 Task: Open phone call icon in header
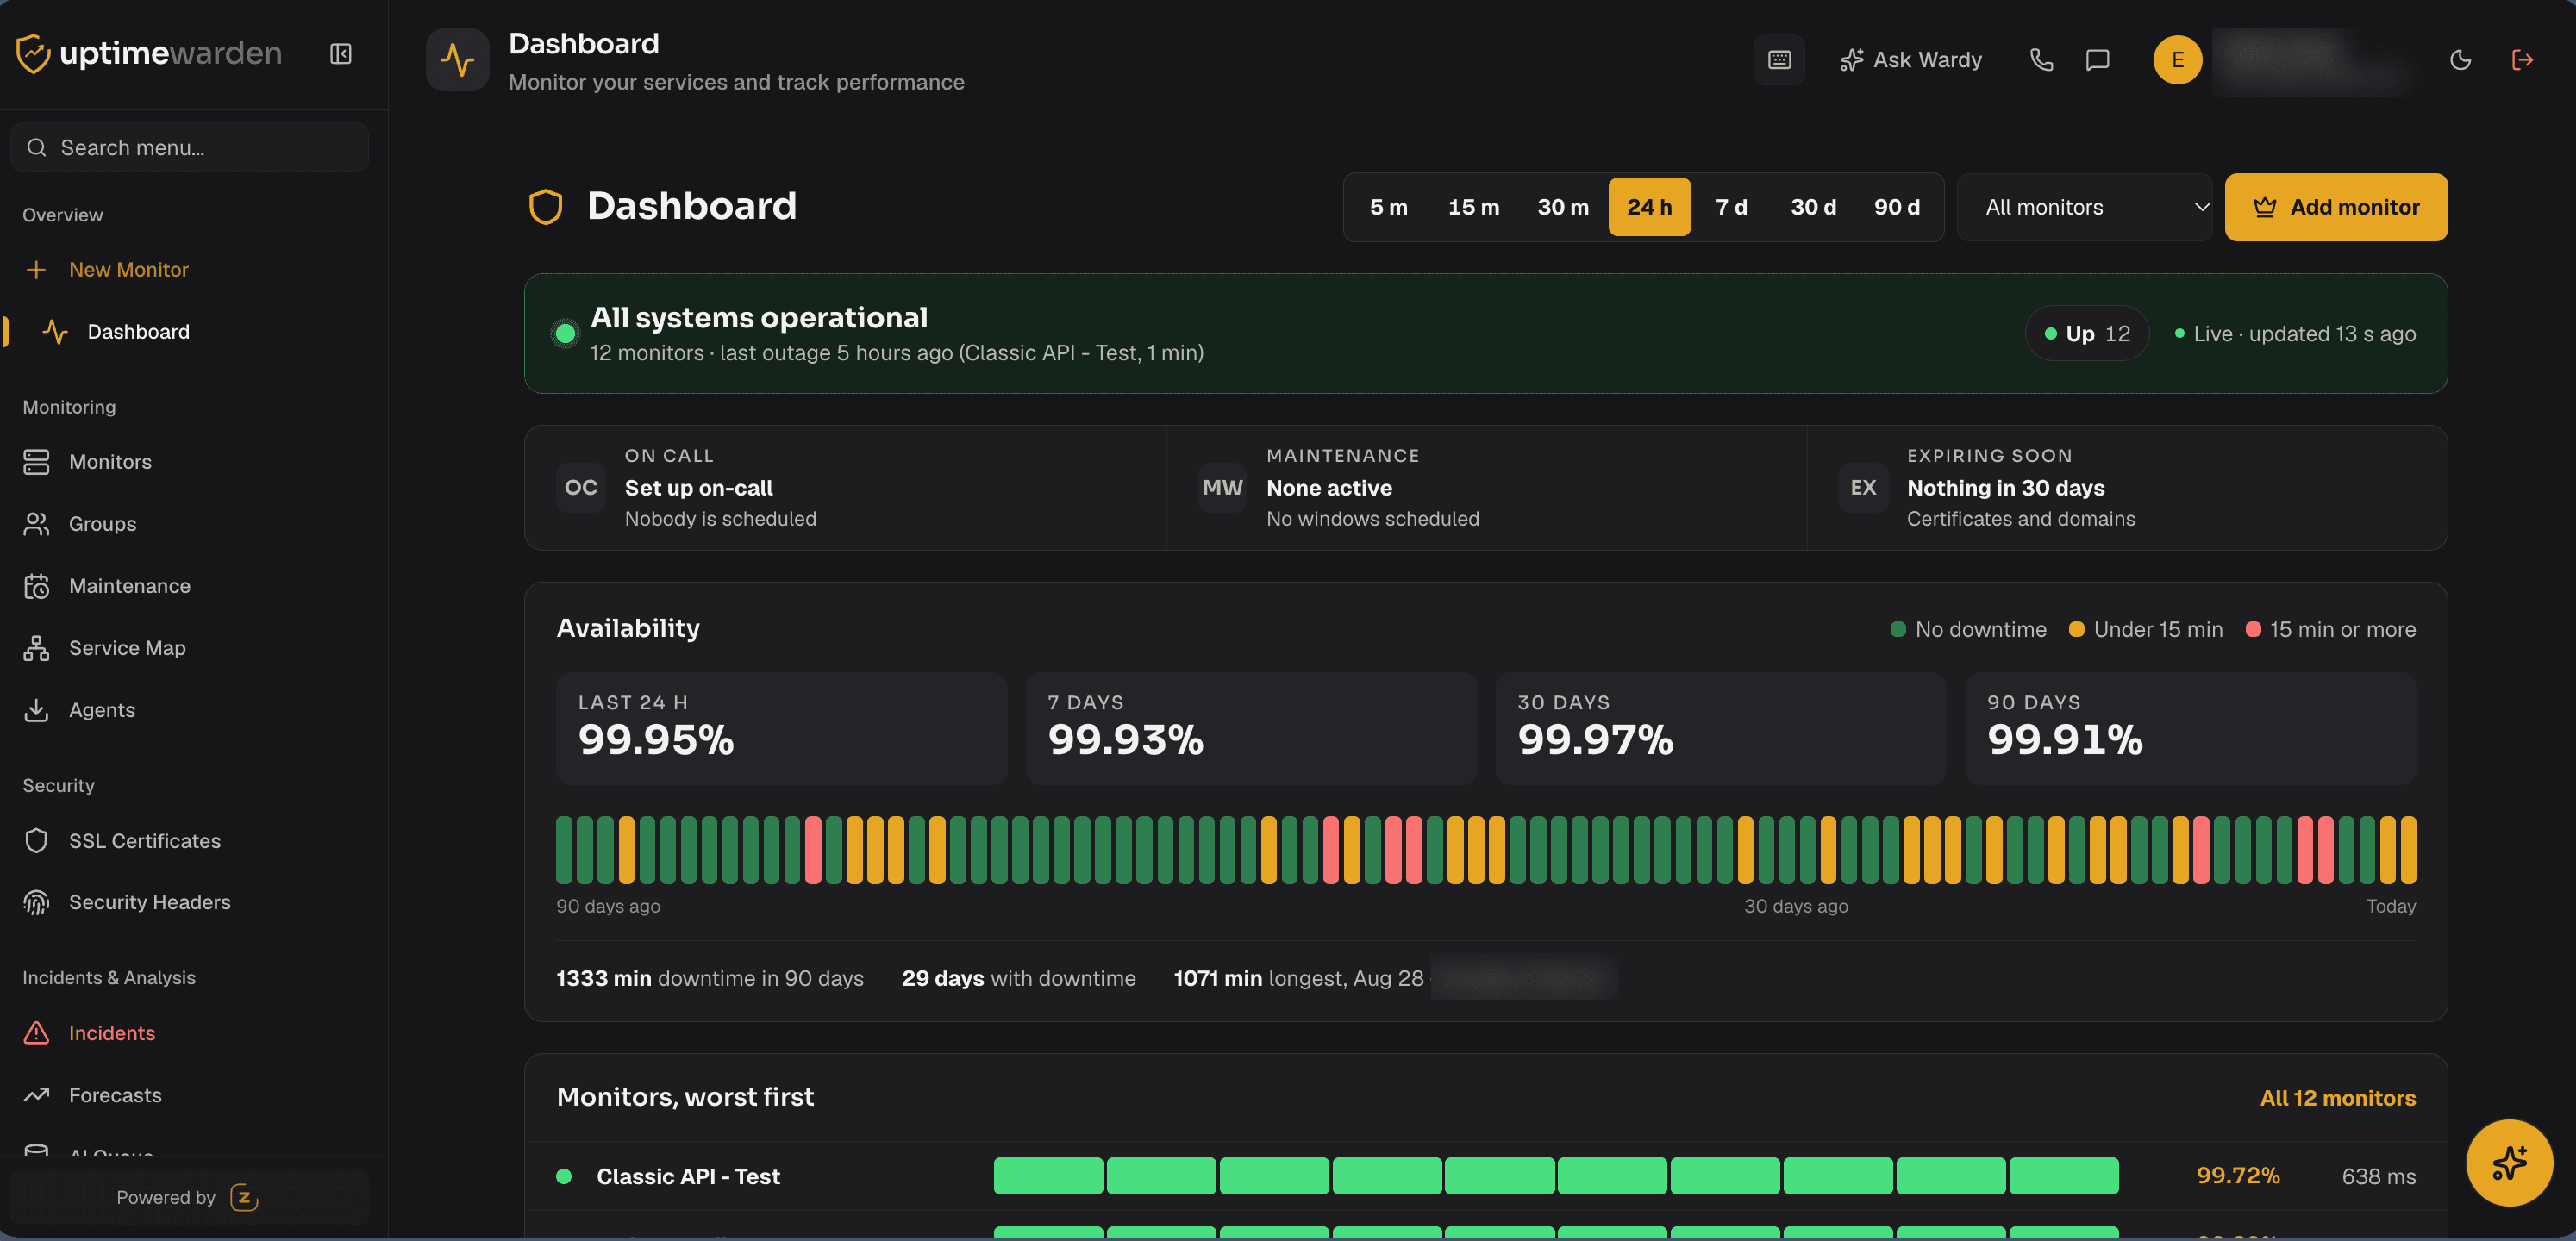(x=2041, y=60)
